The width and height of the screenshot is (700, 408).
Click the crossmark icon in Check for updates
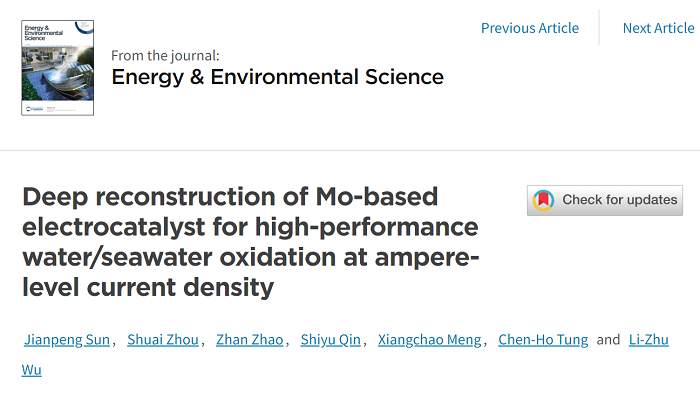click(544, 200)
